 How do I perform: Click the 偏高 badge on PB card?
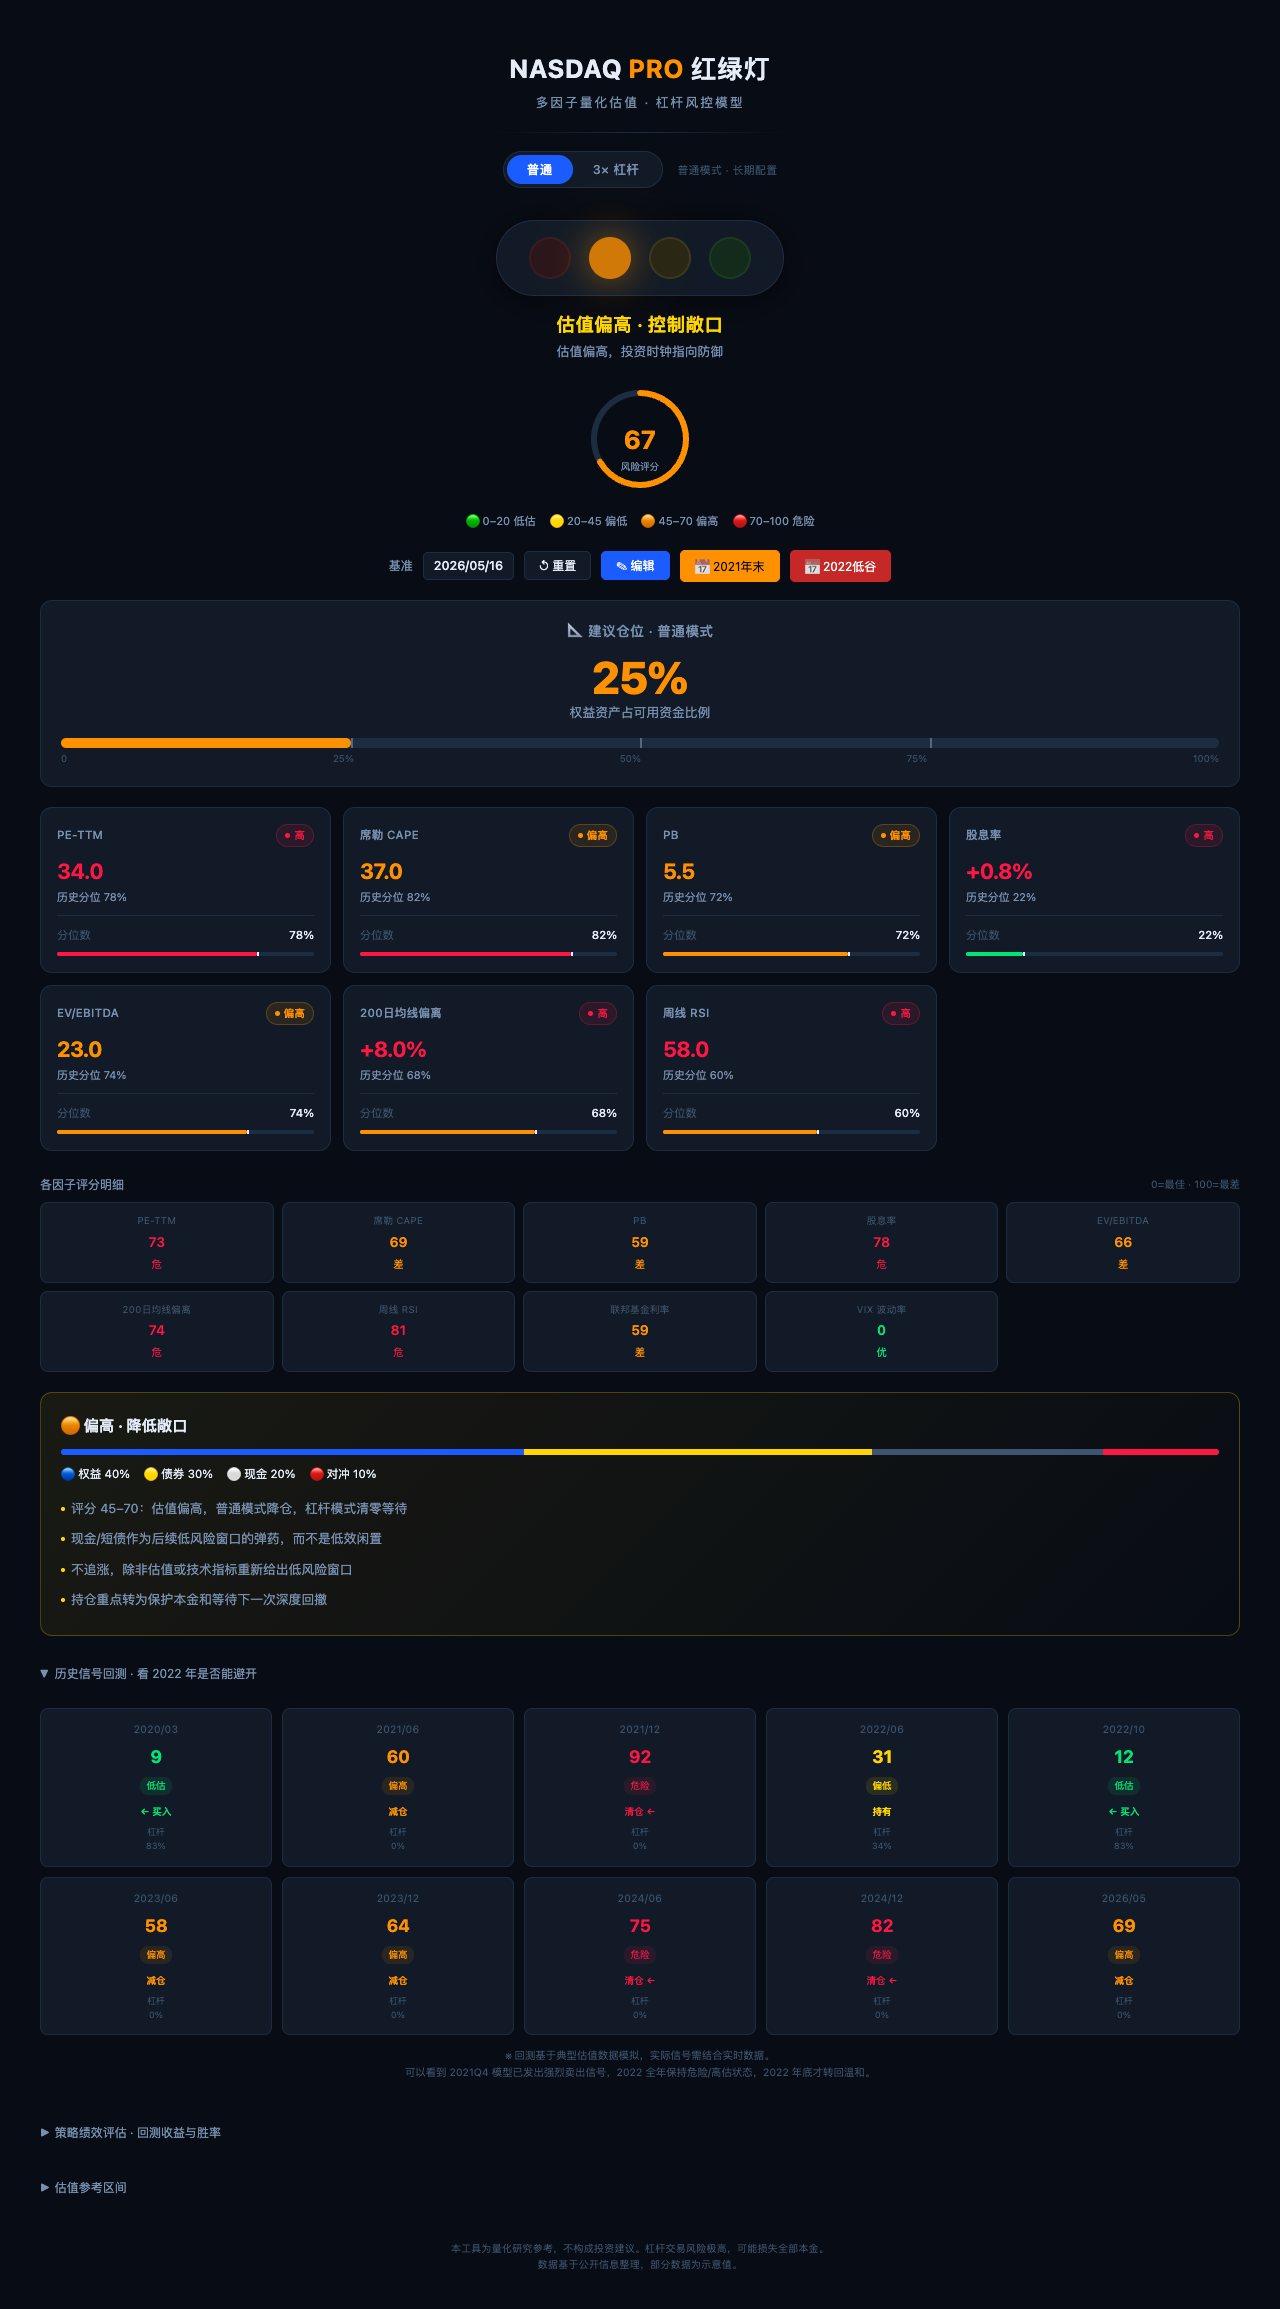tap(896, 836)
